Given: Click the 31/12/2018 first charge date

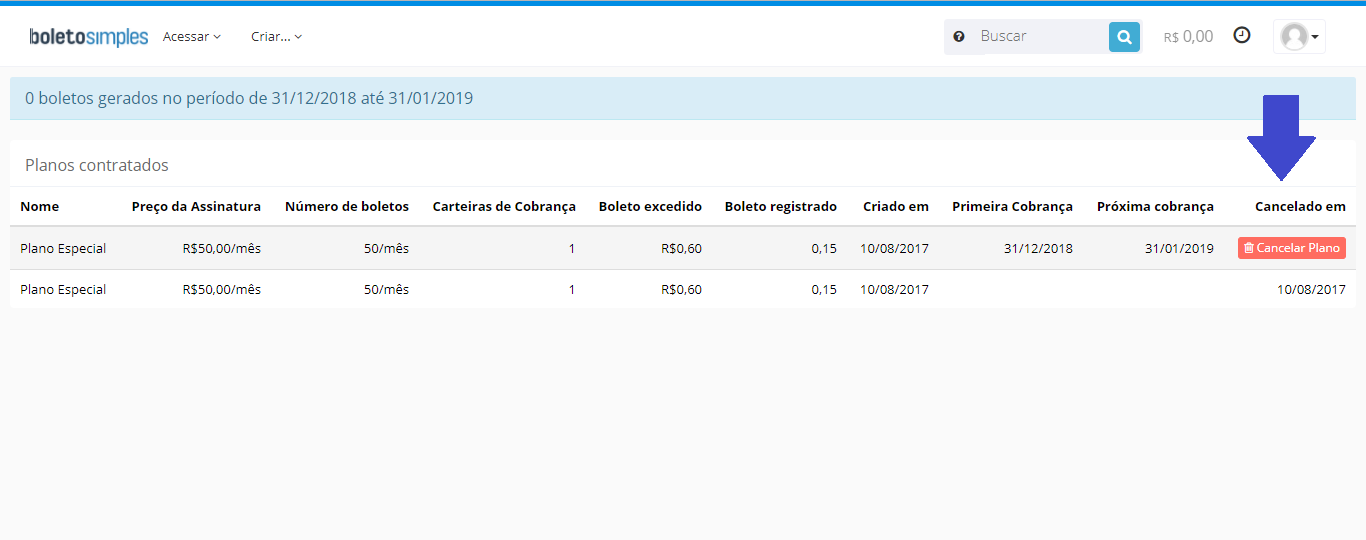Looking at the screenshot, I should click(x=1038, y=248).
